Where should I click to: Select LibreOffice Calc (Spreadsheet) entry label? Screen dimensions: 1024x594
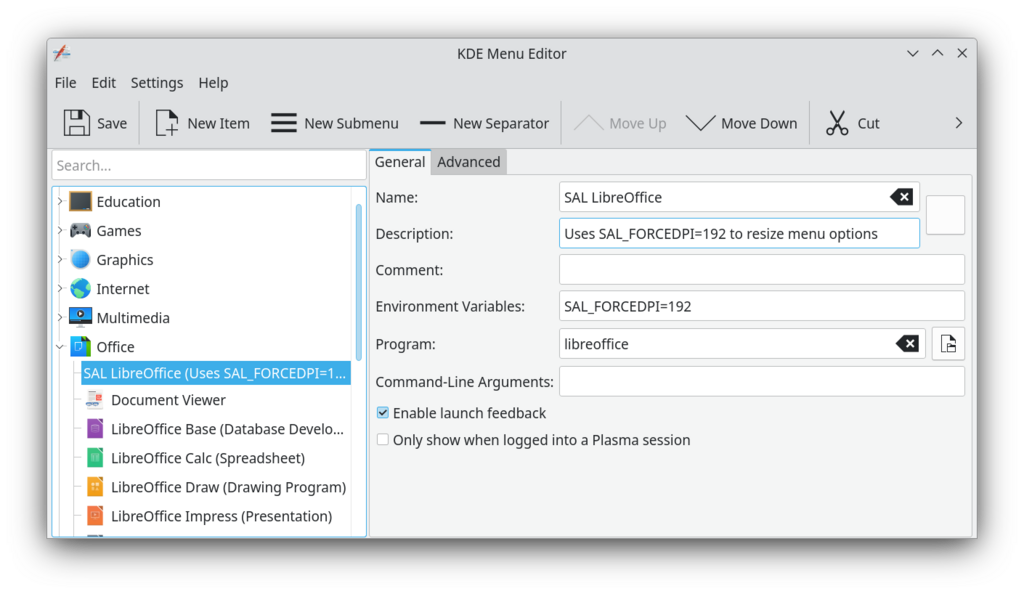(208, 458)
